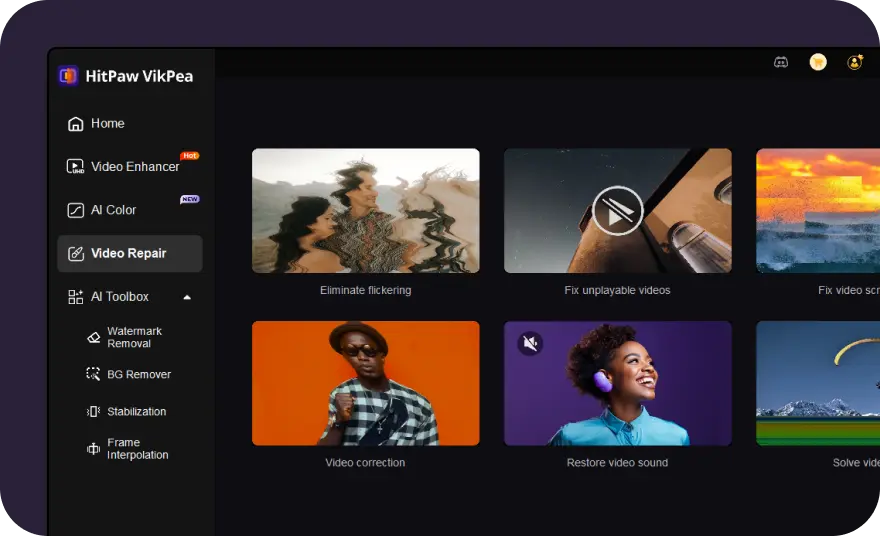Click the play circle on unplayable videos thumbnail
This screenshot has height=536, width=880.
[617, 211]
